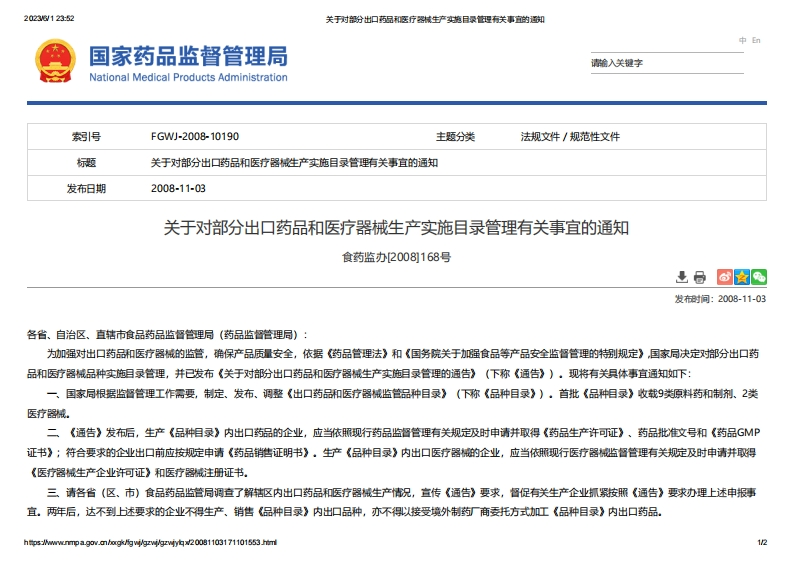Switch language to English (En)

pyautogui.click(x=756, y=40)
